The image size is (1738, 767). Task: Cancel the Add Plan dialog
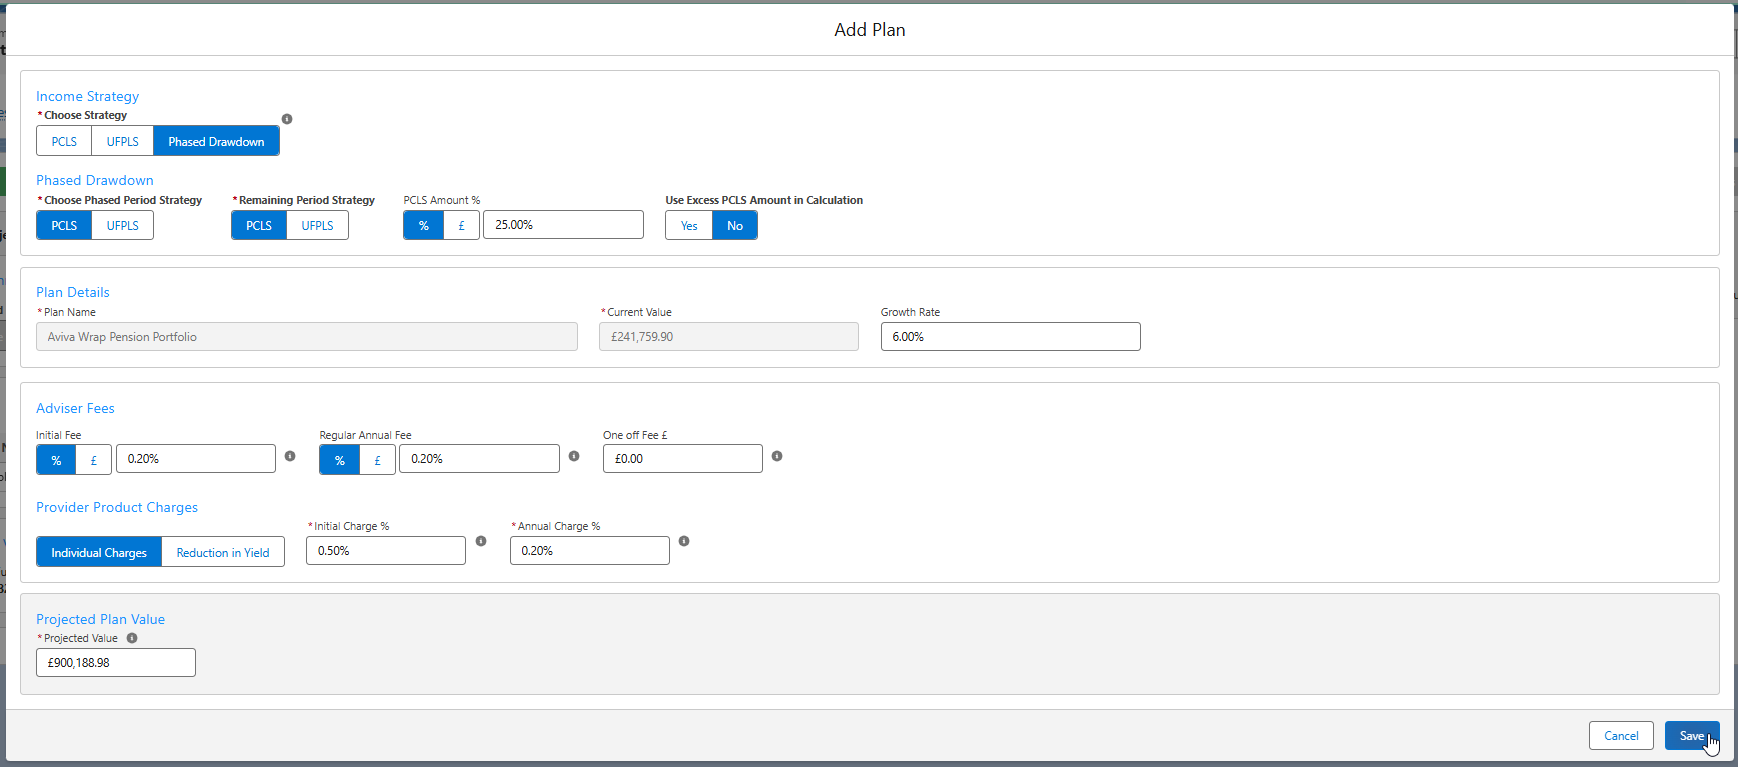(x=1620, y=736)
